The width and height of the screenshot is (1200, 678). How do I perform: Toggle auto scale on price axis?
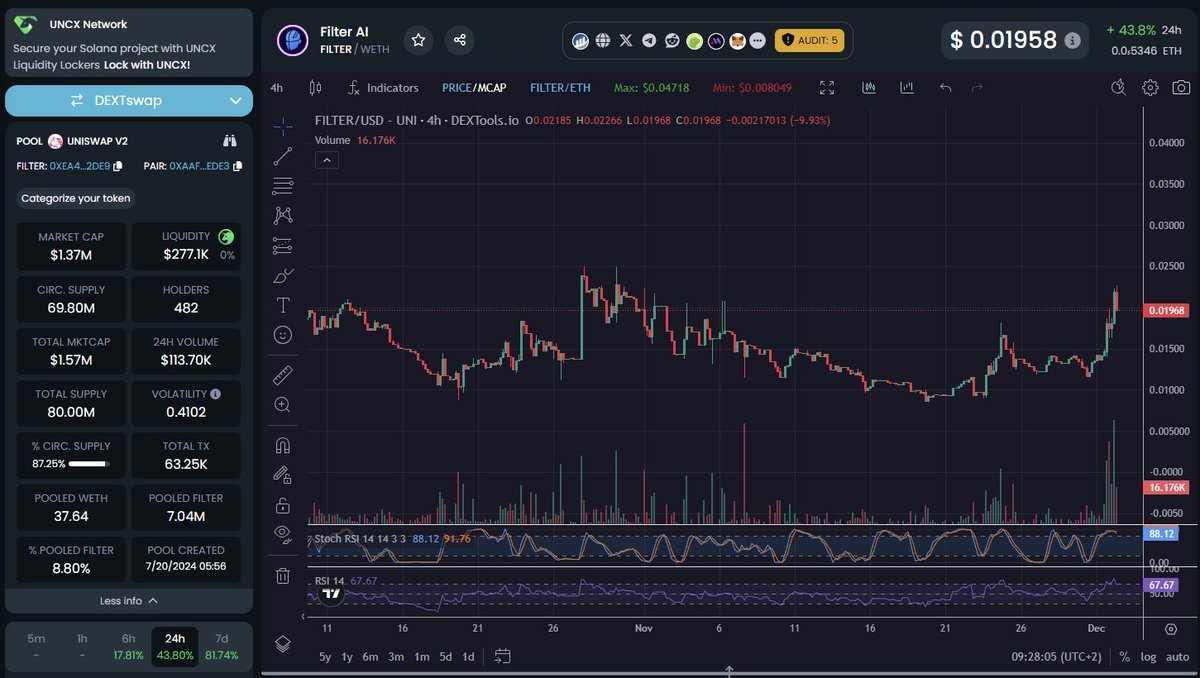tap(1177, 657)
